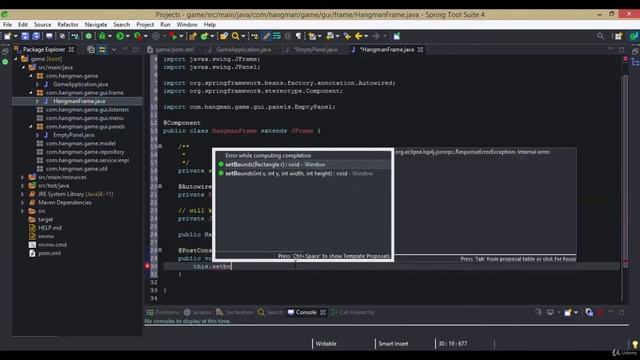
Task: Open the Edit menu
Action: click(23, 25)
